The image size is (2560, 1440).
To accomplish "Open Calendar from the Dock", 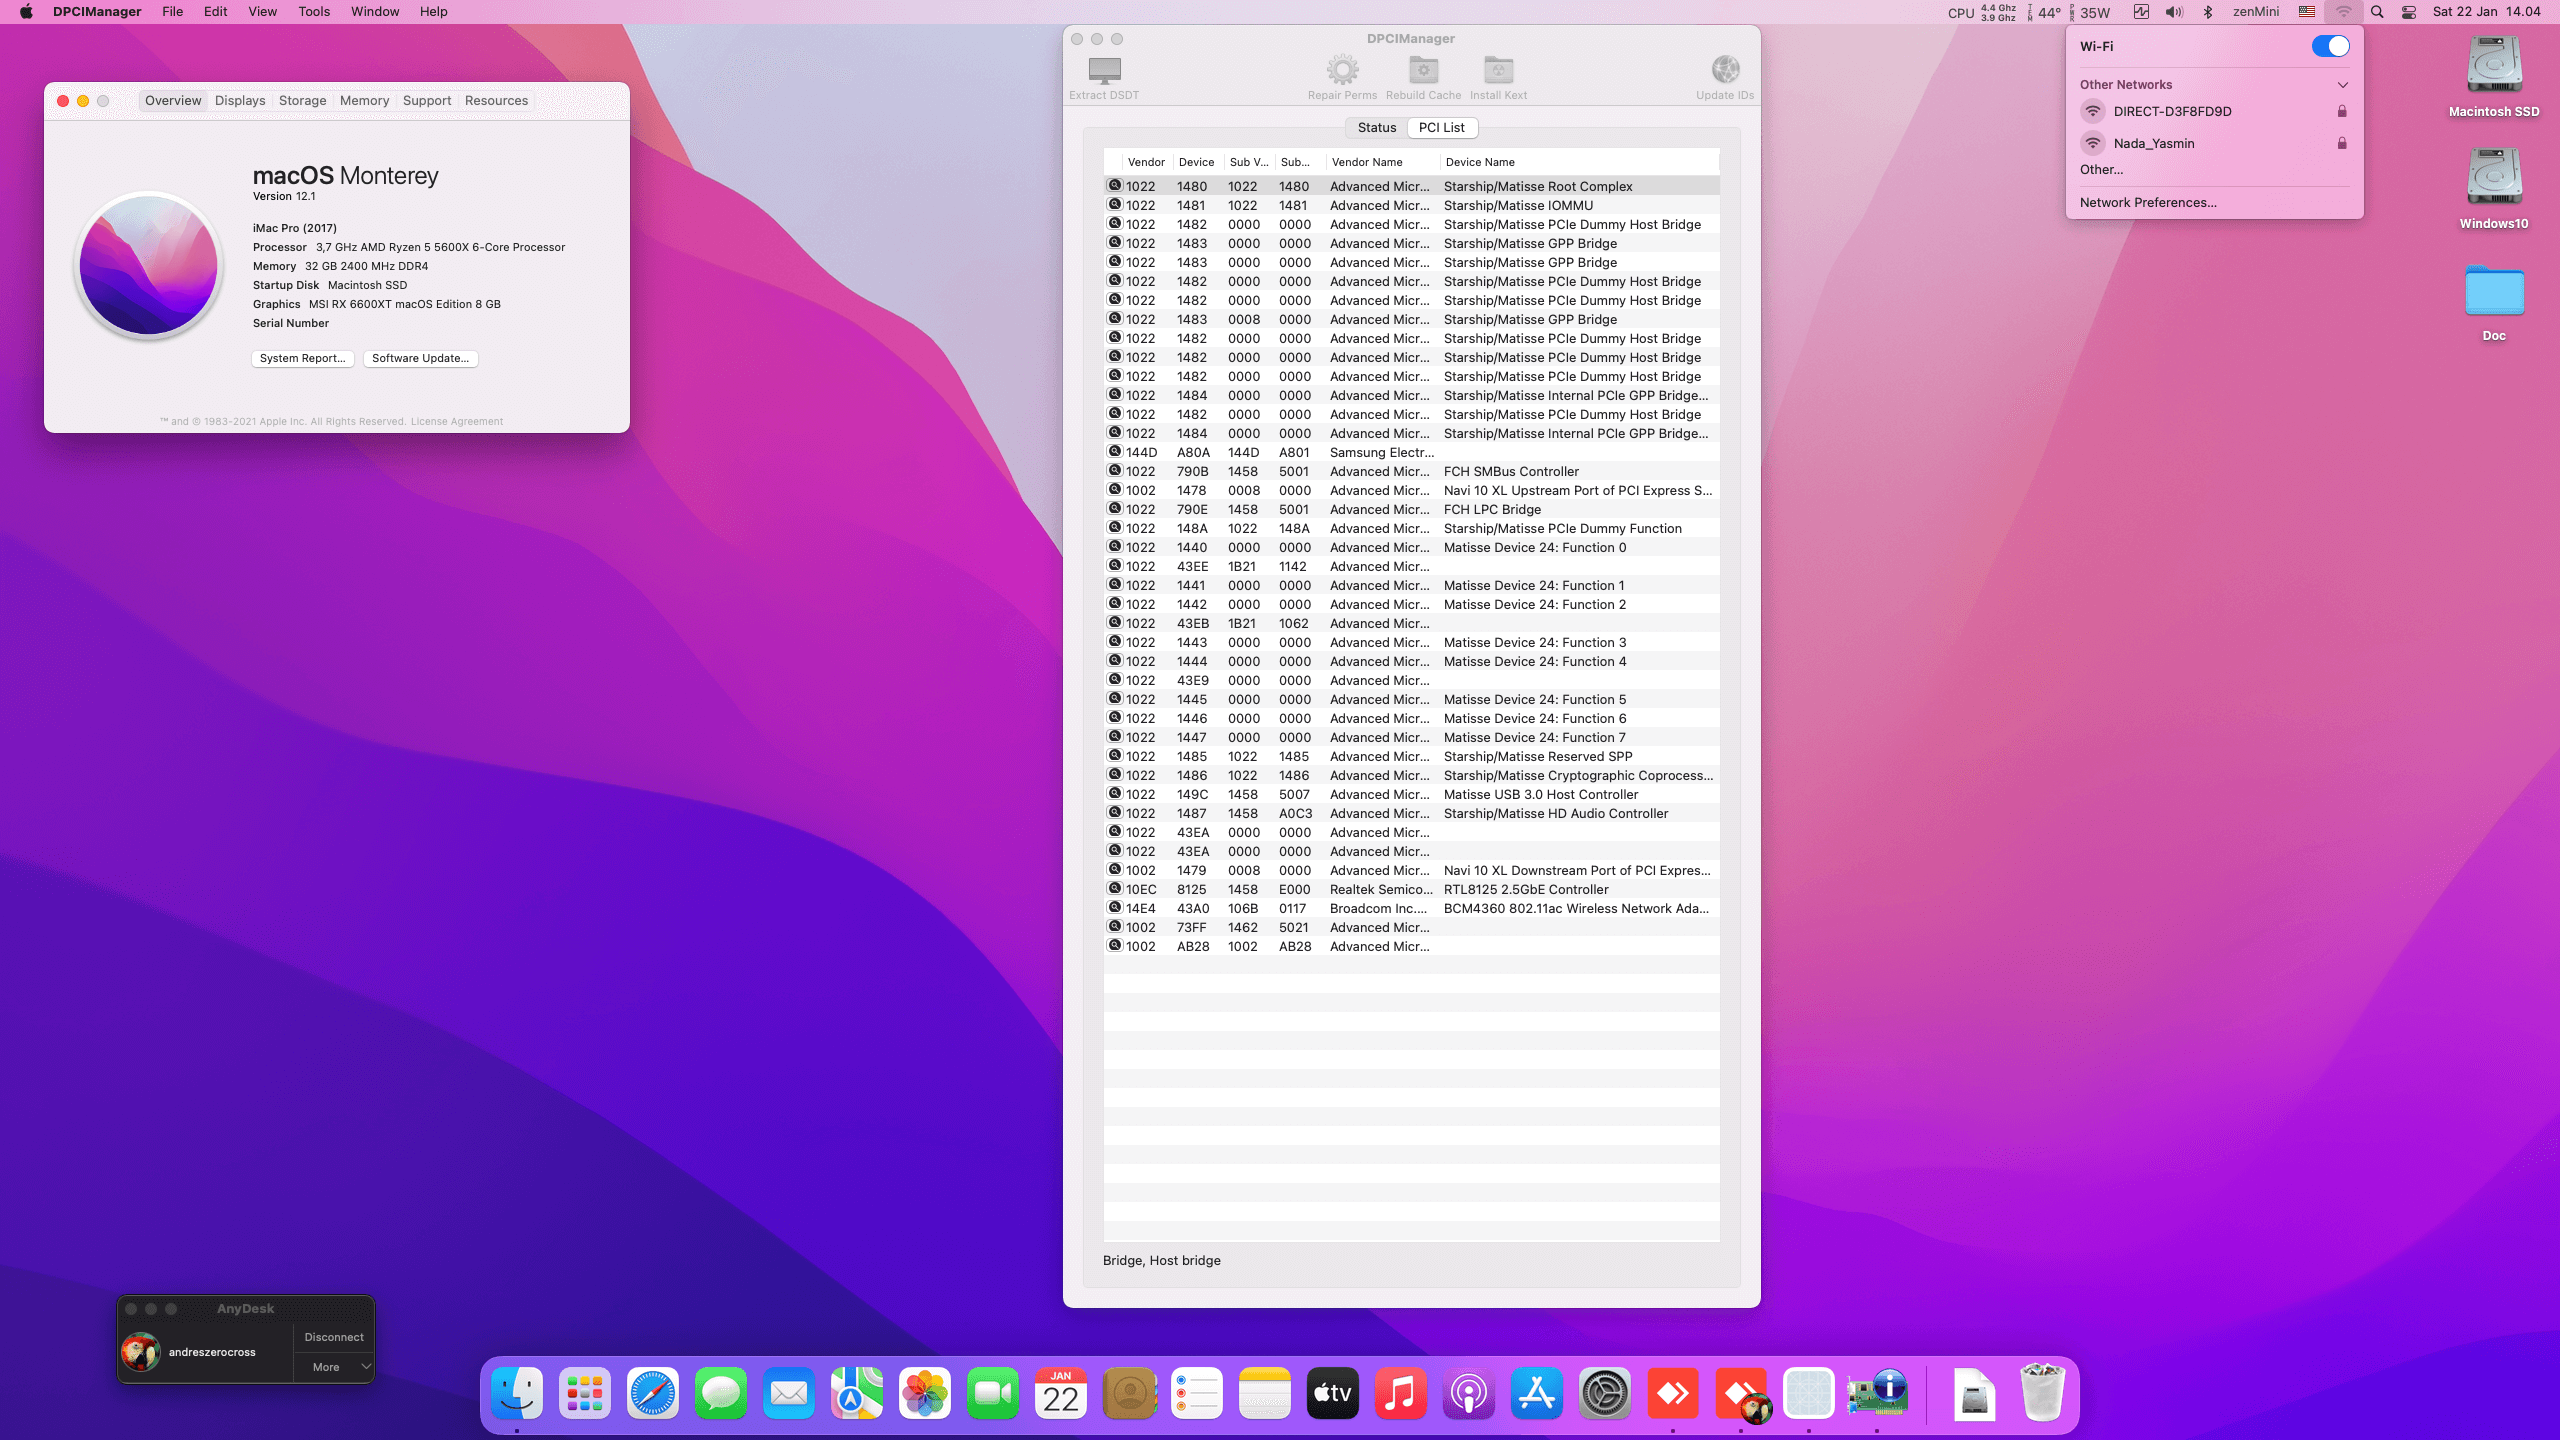I will coord(1061,1393).
